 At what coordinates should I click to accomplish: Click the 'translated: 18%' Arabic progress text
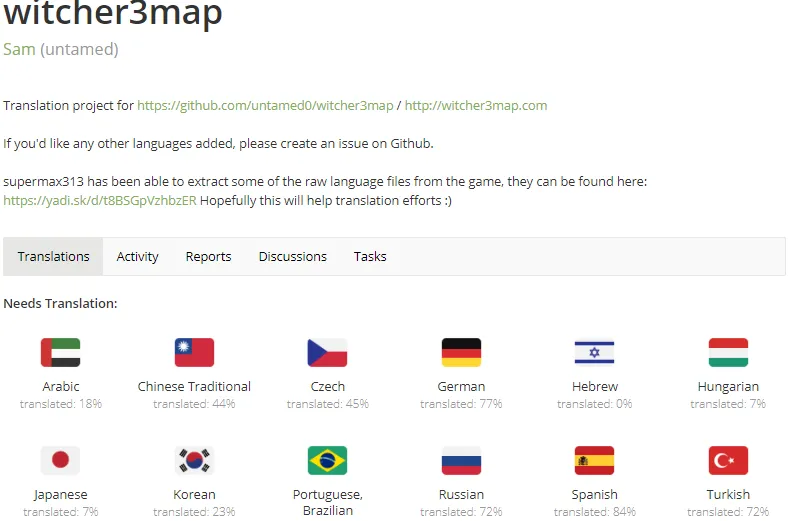click(61, 404)
